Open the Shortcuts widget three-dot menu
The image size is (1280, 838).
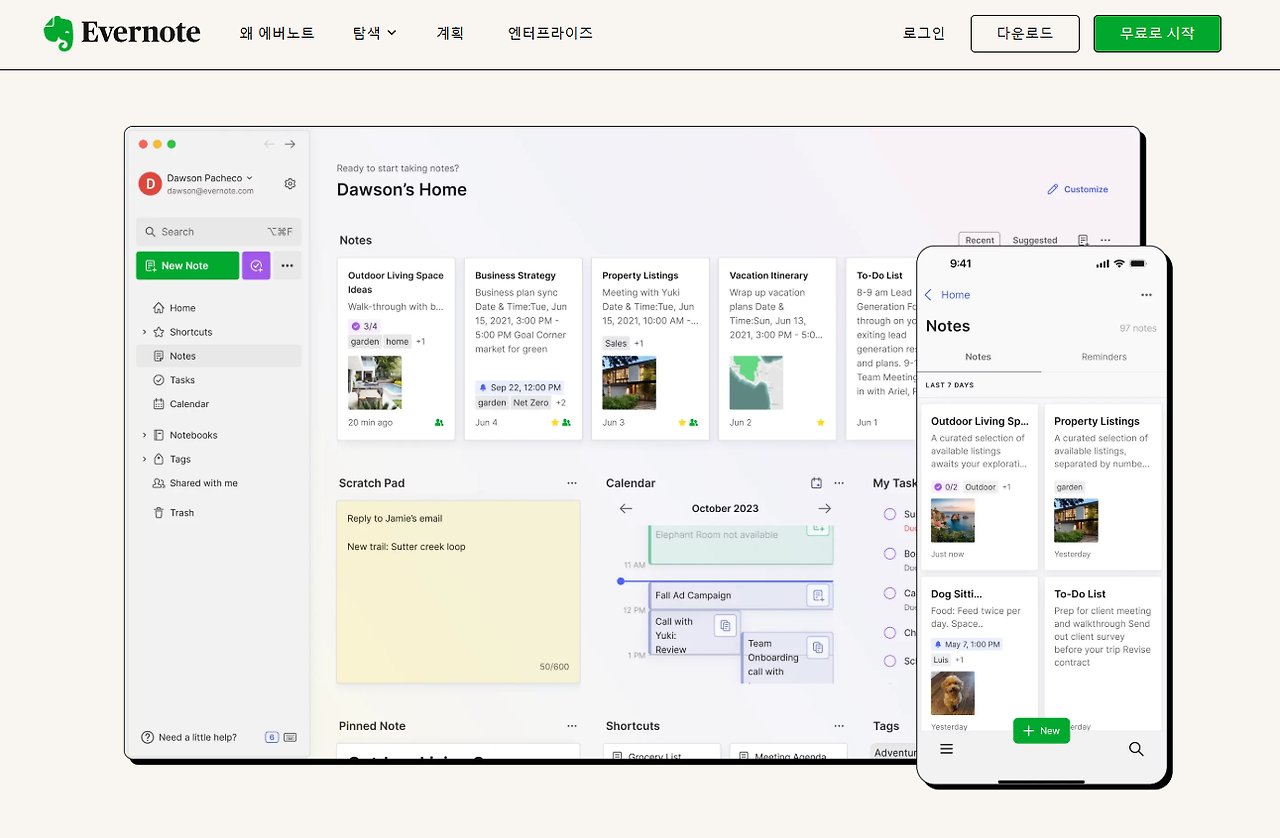839,726
